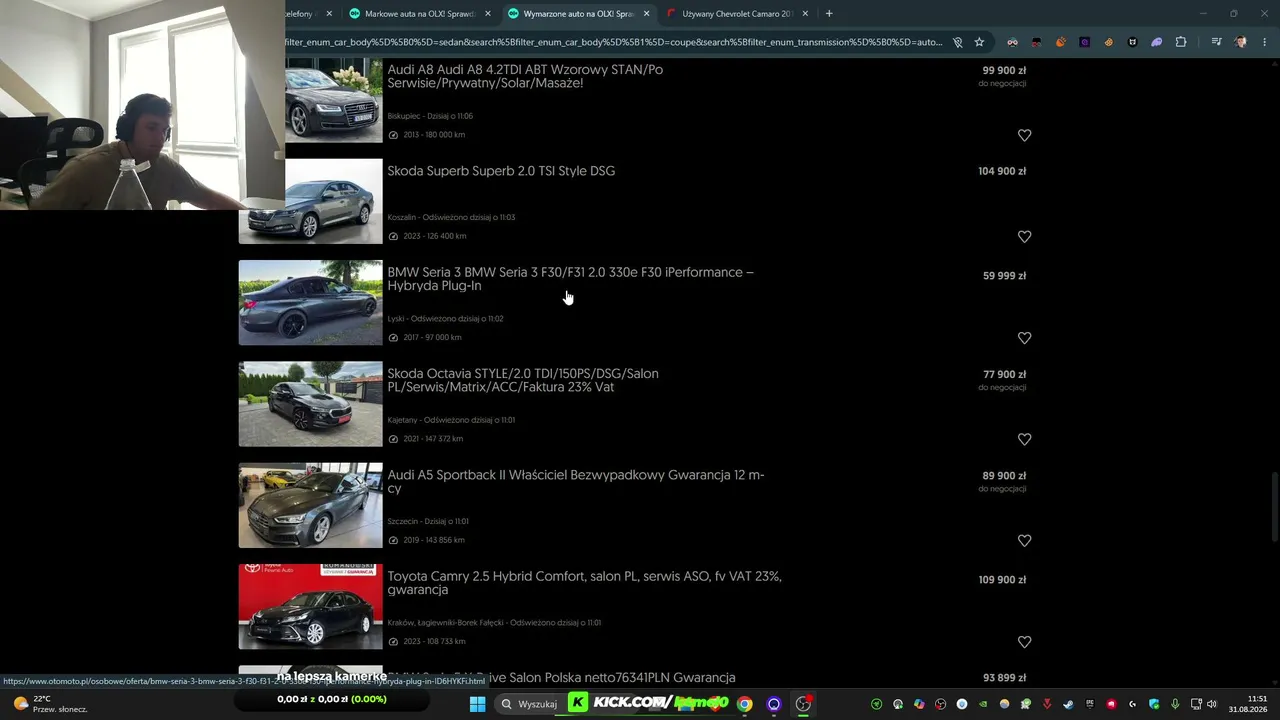Image resolution: width=1280 pixels, height=720 pixels.
Task: Open the volume icon in system tray
Action: (1212, 704)
